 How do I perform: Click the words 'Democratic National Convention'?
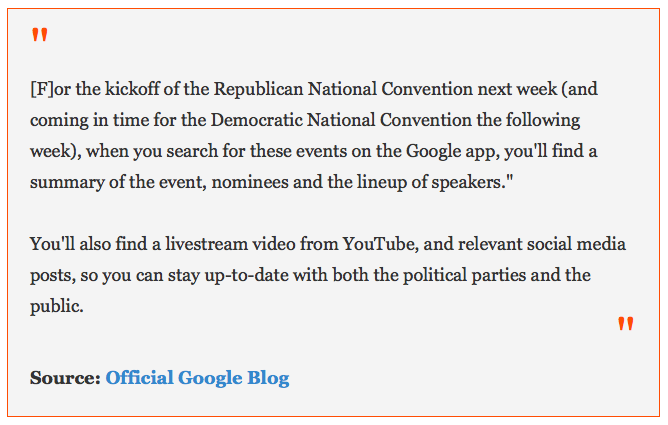pyautogui.click(x=341, y=120)
